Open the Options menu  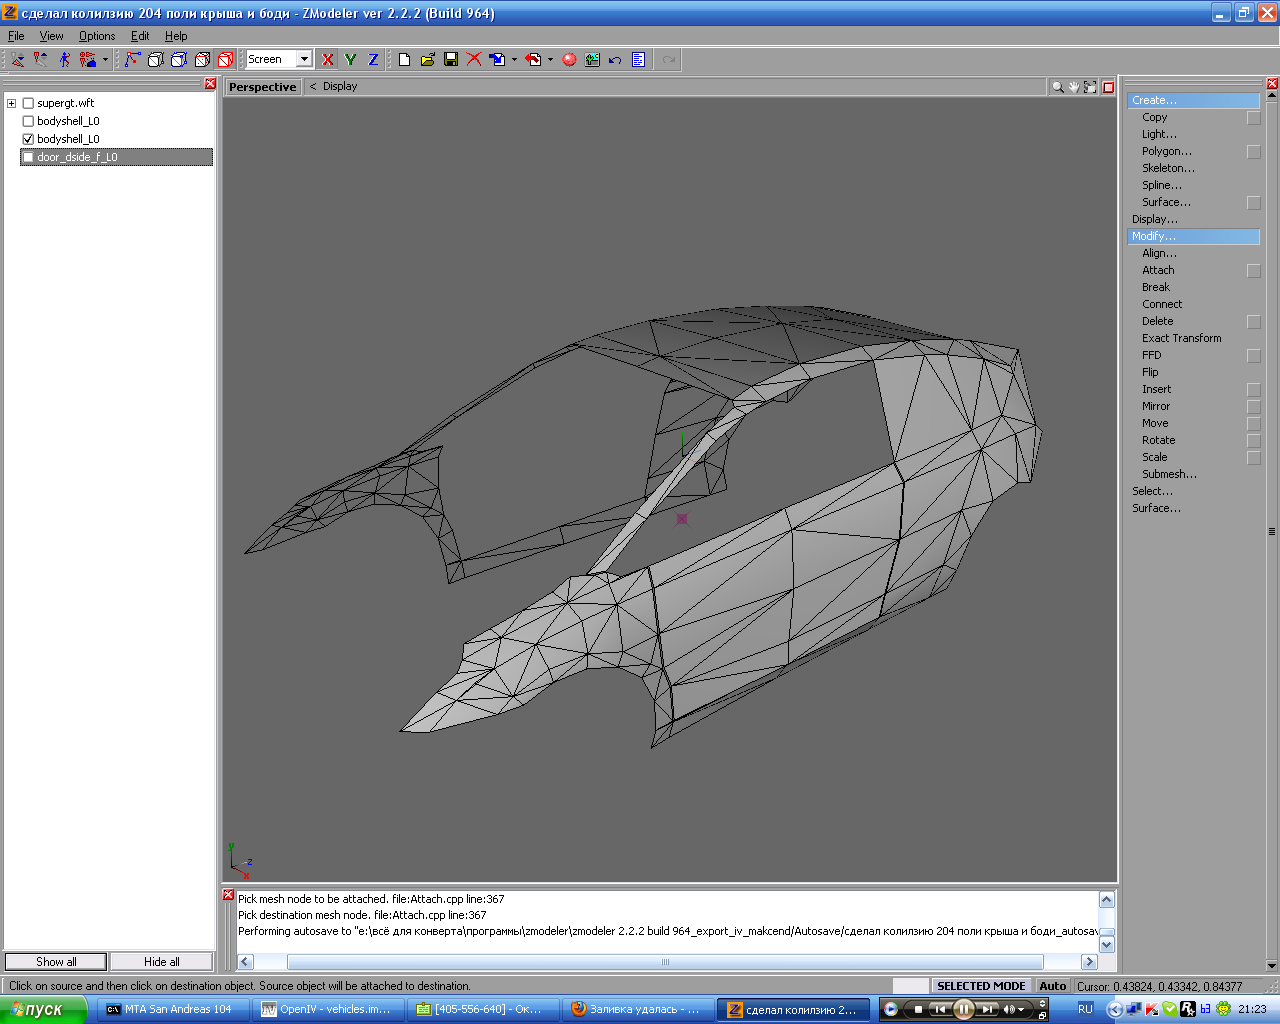click(97, 36)
